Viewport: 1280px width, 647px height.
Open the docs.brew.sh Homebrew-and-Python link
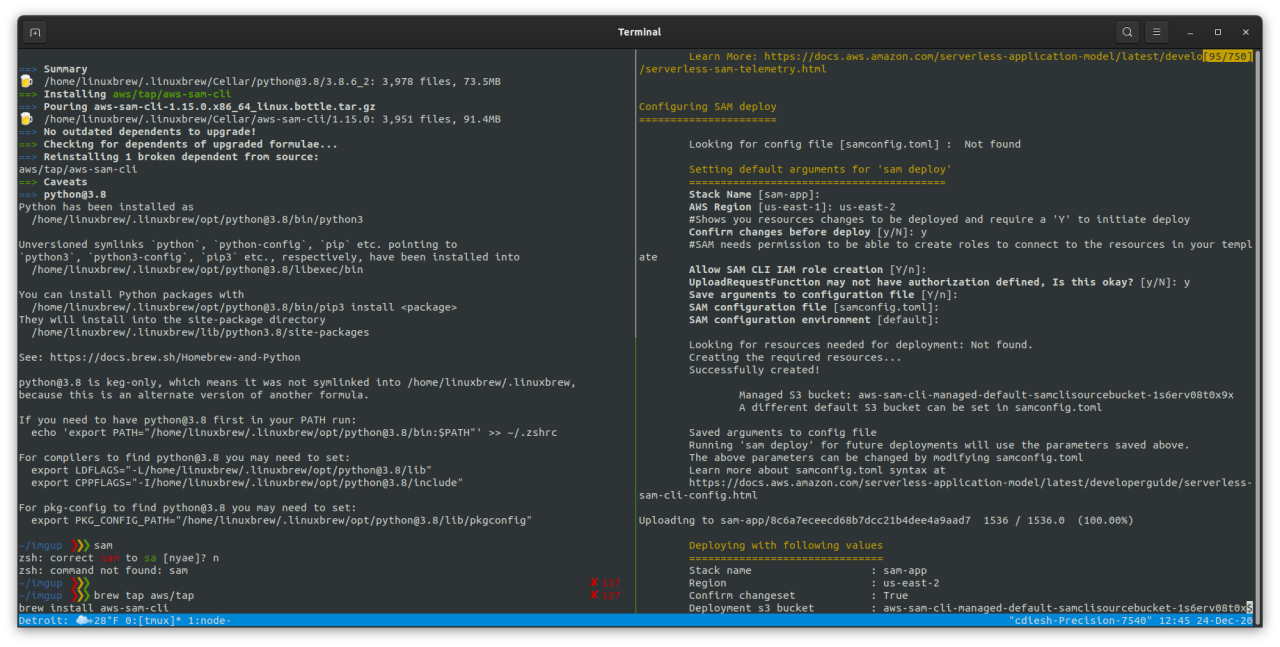[174, 357]
